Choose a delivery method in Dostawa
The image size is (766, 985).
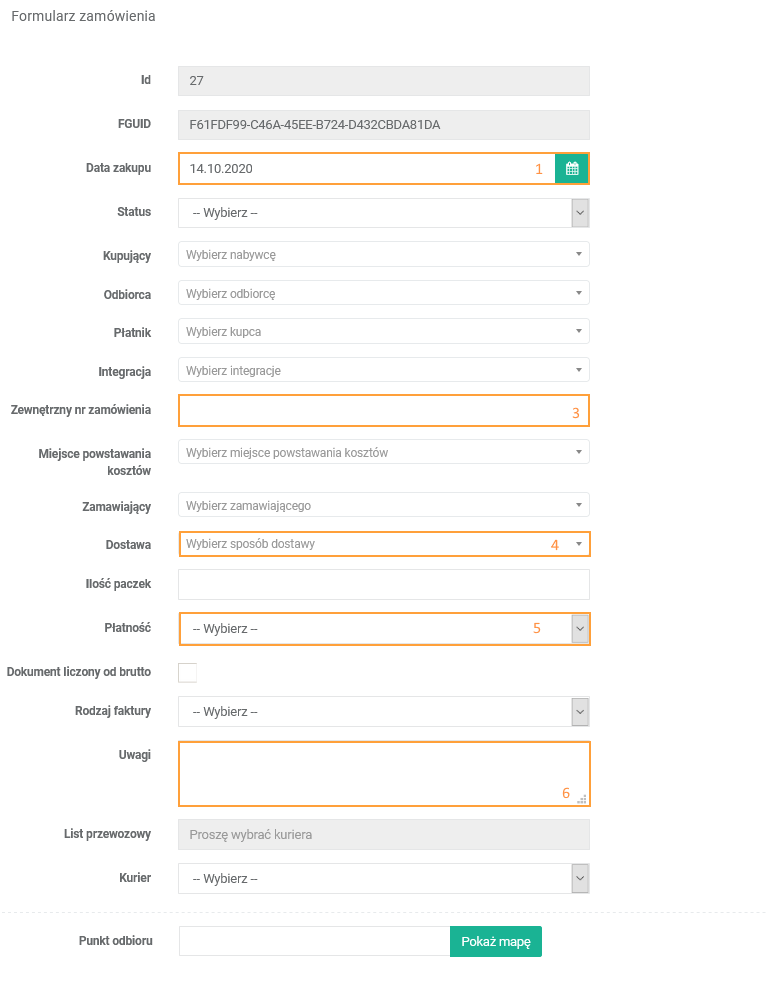[x=383, y=544]
